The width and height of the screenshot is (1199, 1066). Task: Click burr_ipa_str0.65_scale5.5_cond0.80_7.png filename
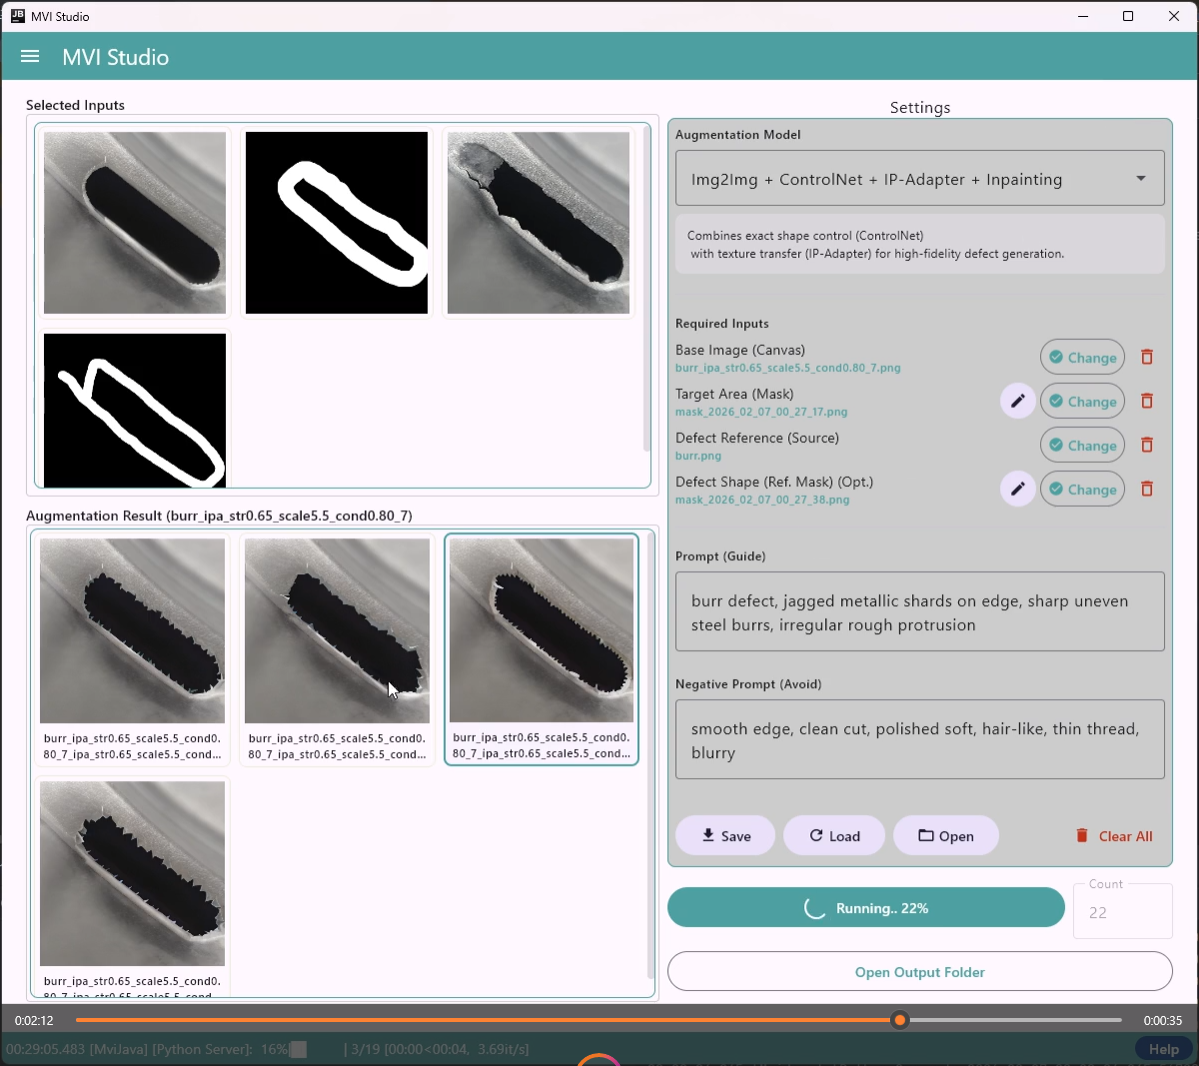788,368
